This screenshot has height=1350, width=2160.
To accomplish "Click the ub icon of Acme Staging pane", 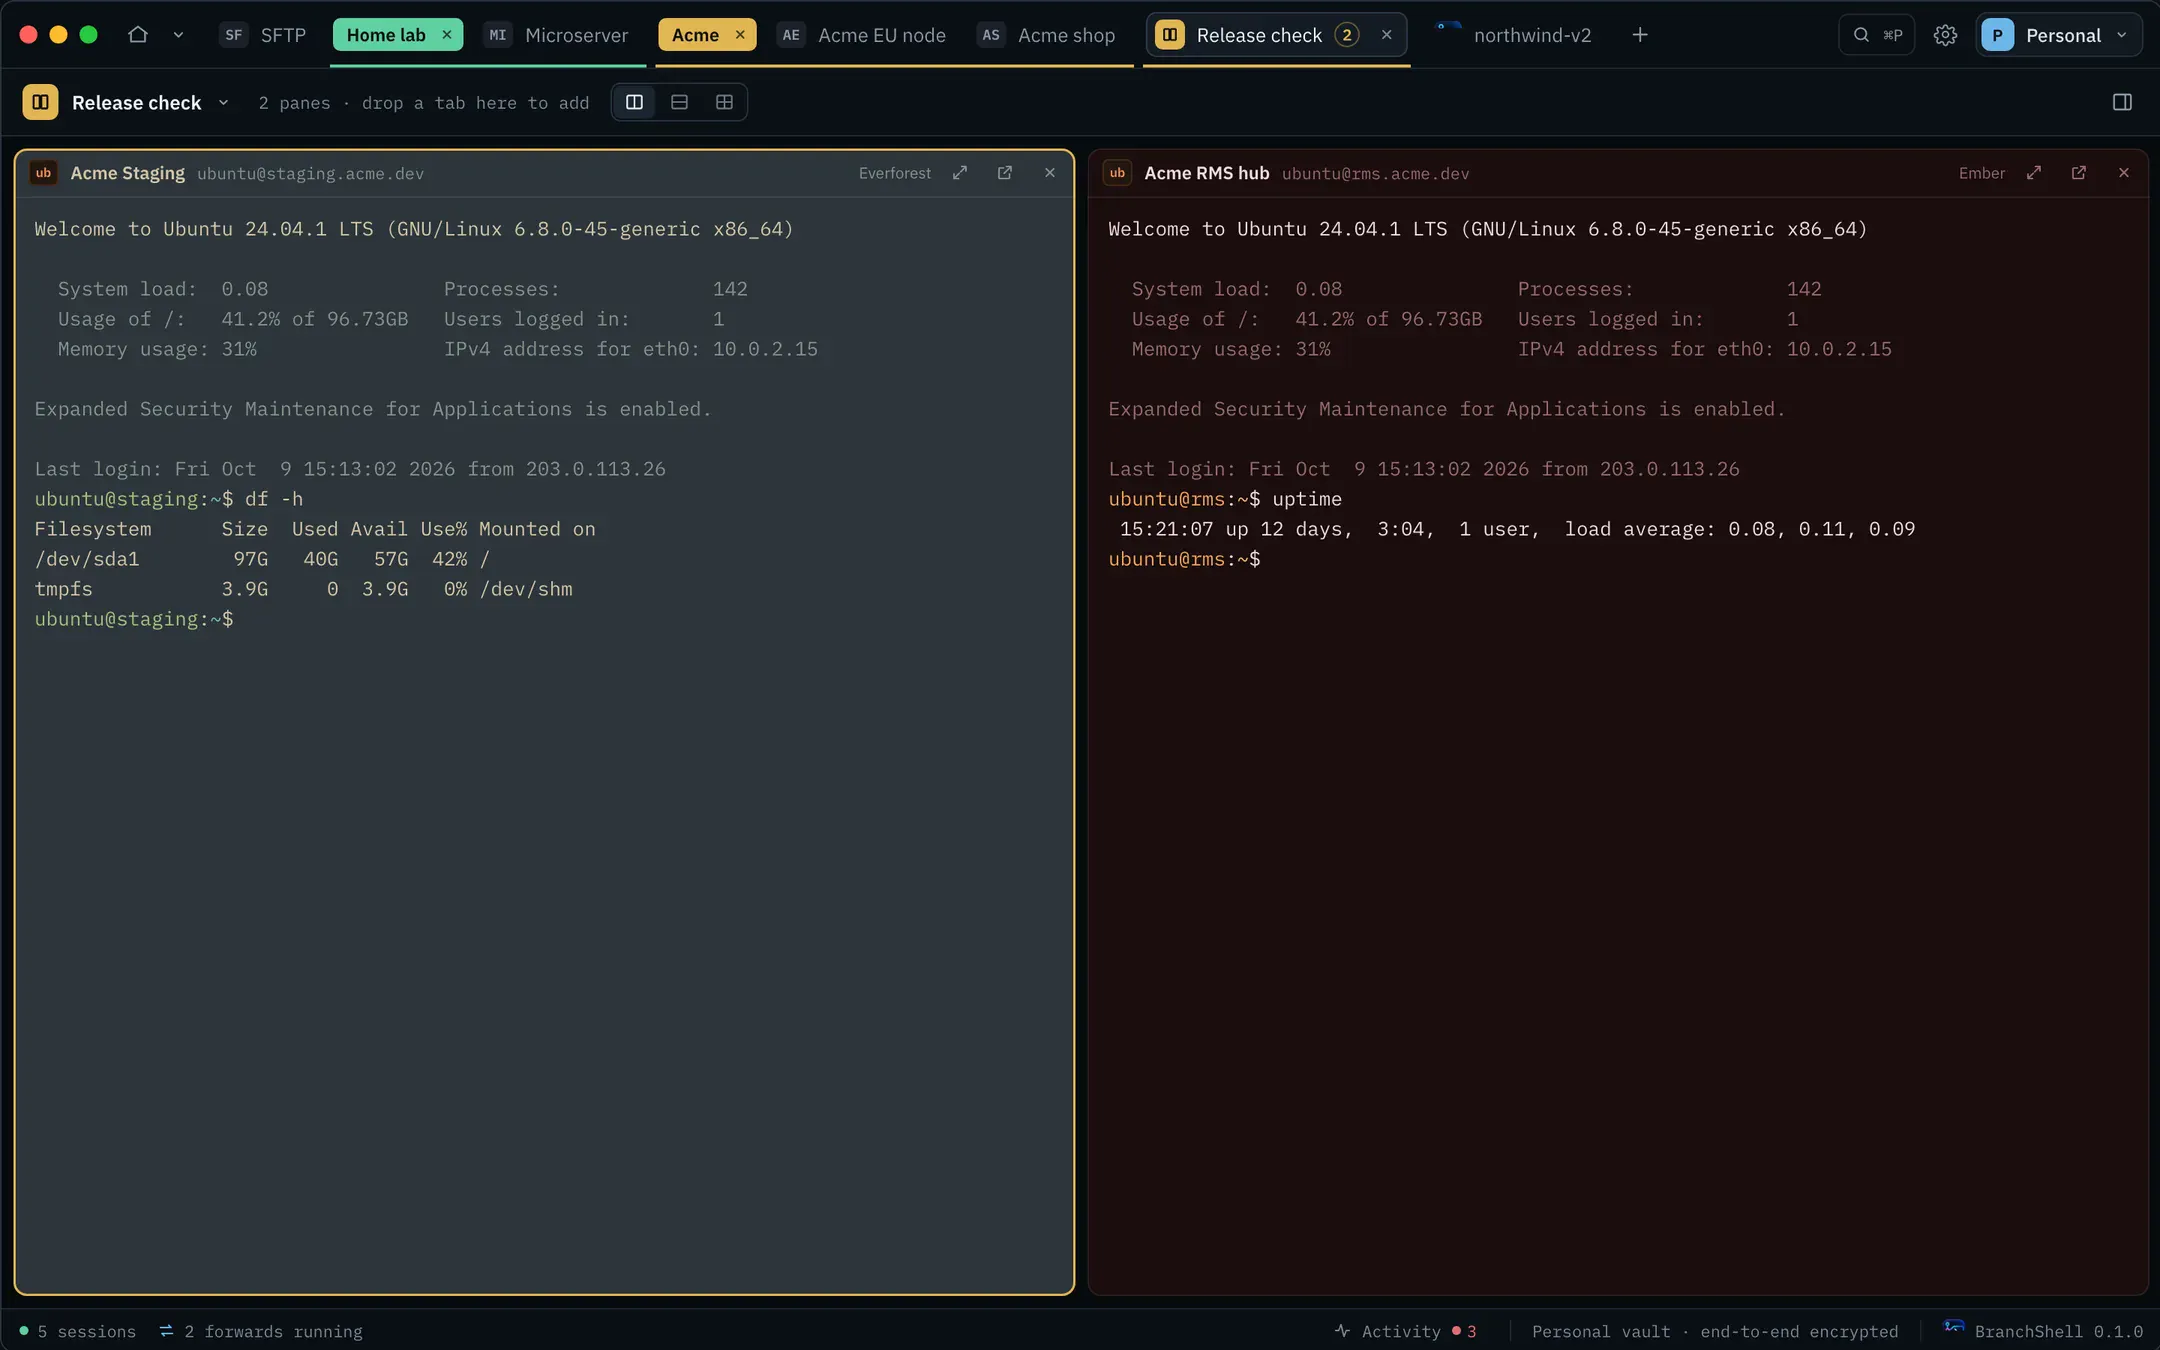I will 43,173.
